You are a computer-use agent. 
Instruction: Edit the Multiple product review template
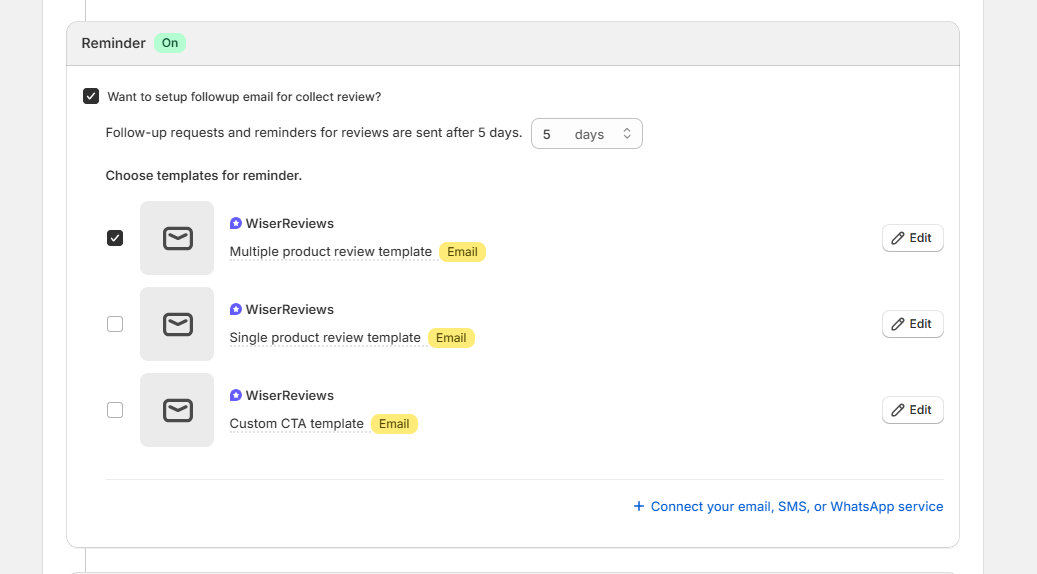(912, 238)
